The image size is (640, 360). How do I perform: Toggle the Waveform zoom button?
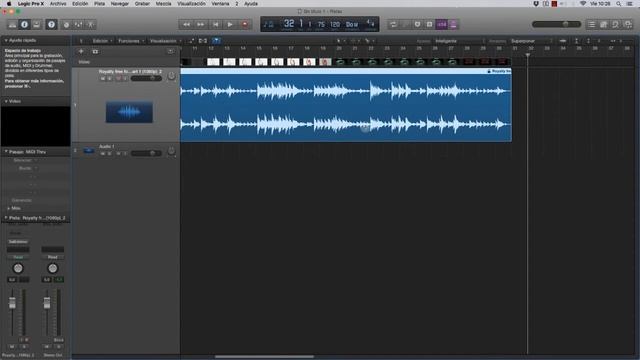click(563, 41)
